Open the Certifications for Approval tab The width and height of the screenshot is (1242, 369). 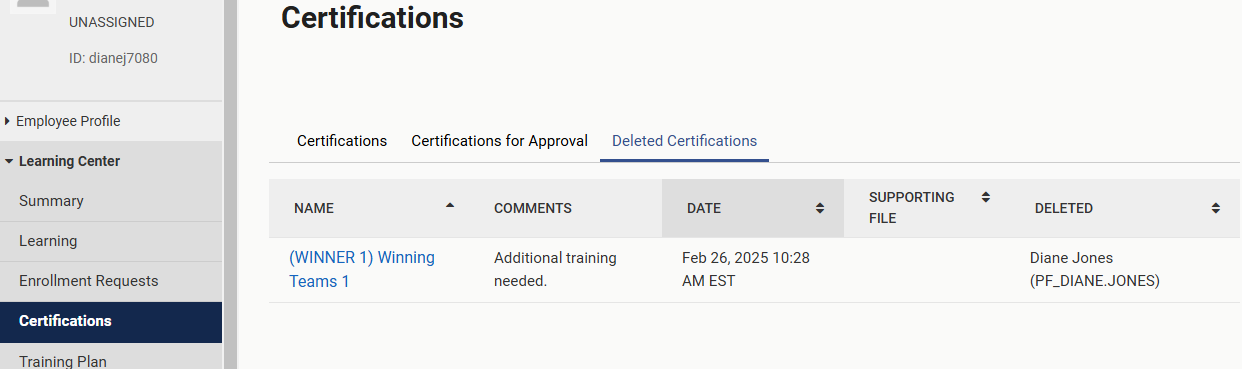[x=499, y=141]
